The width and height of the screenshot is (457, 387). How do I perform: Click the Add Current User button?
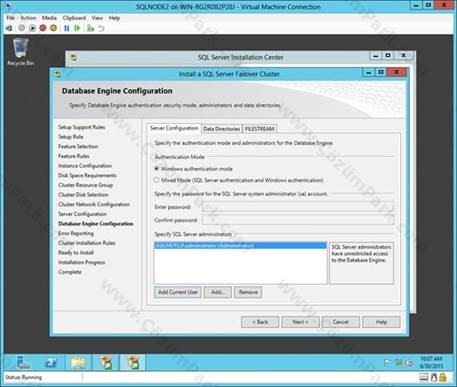(178, 292)
